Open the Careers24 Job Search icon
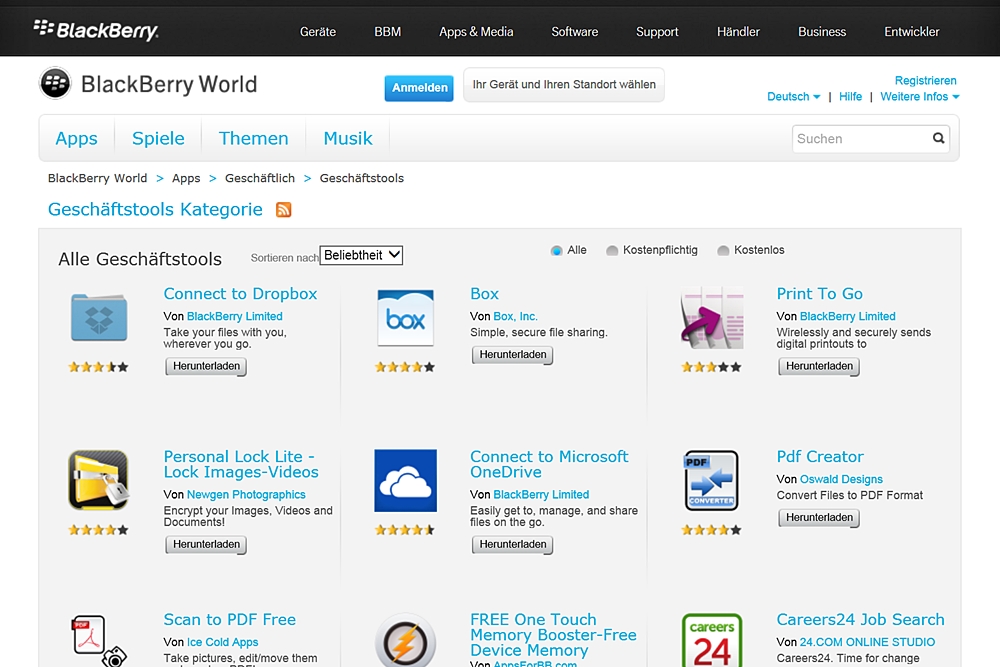 tap(712, 640)
